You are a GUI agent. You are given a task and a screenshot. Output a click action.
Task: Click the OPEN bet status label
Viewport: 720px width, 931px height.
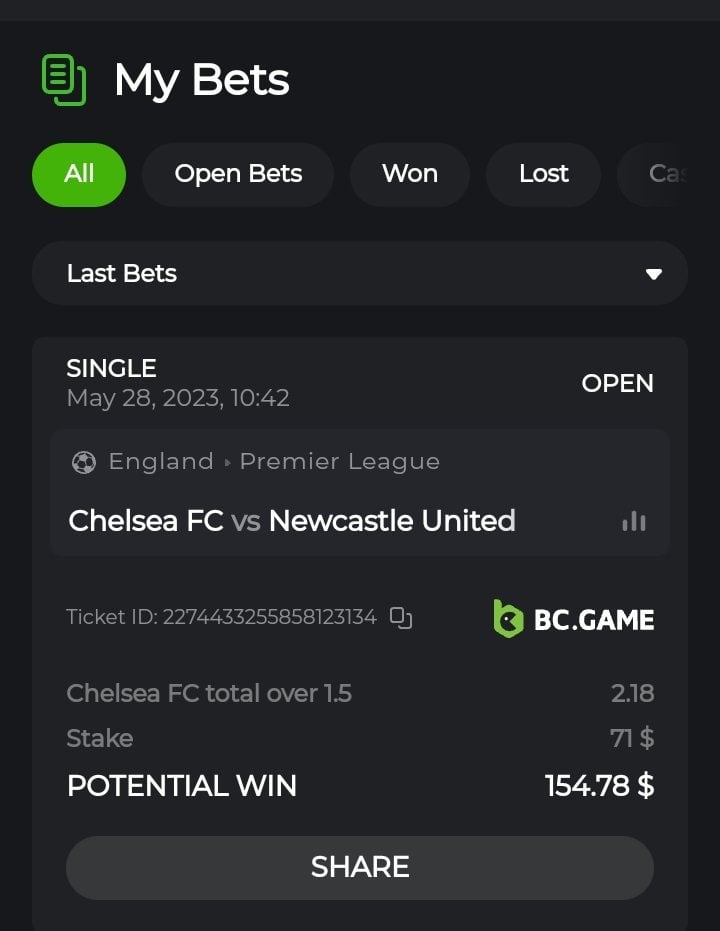click(617, 384)
